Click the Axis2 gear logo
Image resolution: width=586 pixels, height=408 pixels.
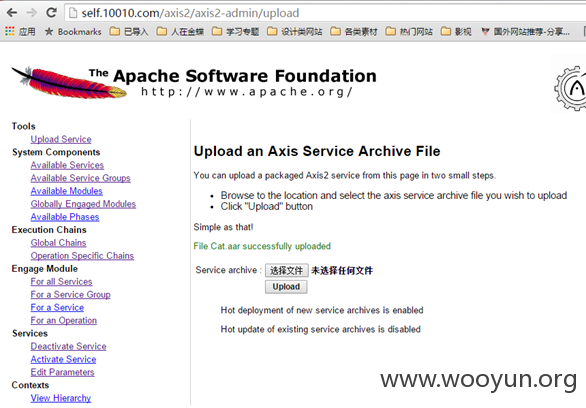(x=570, y=88)
